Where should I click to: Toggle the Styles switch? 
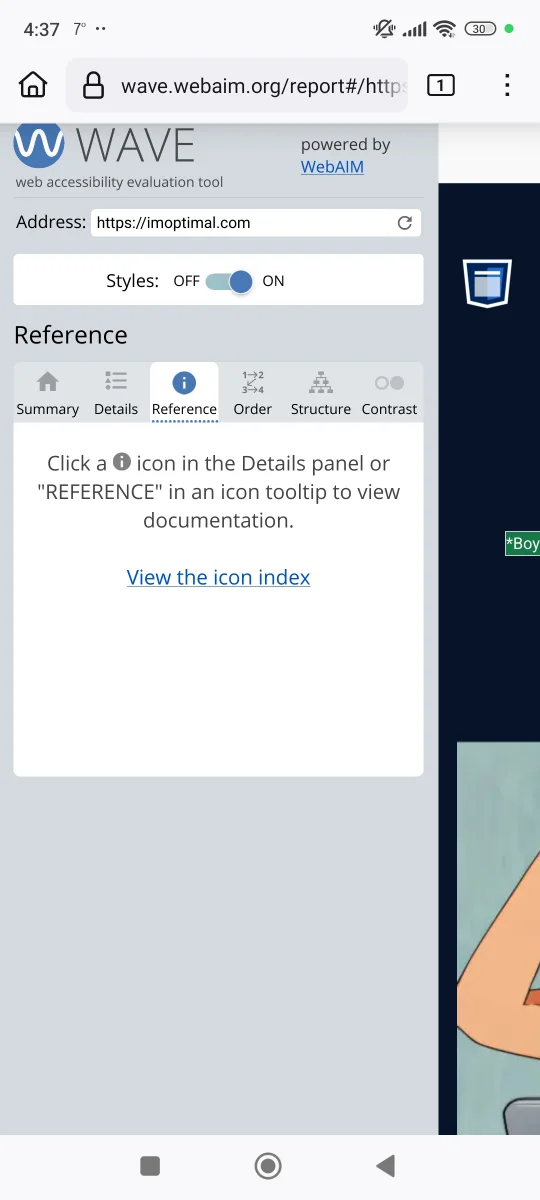tap(229, 281)
